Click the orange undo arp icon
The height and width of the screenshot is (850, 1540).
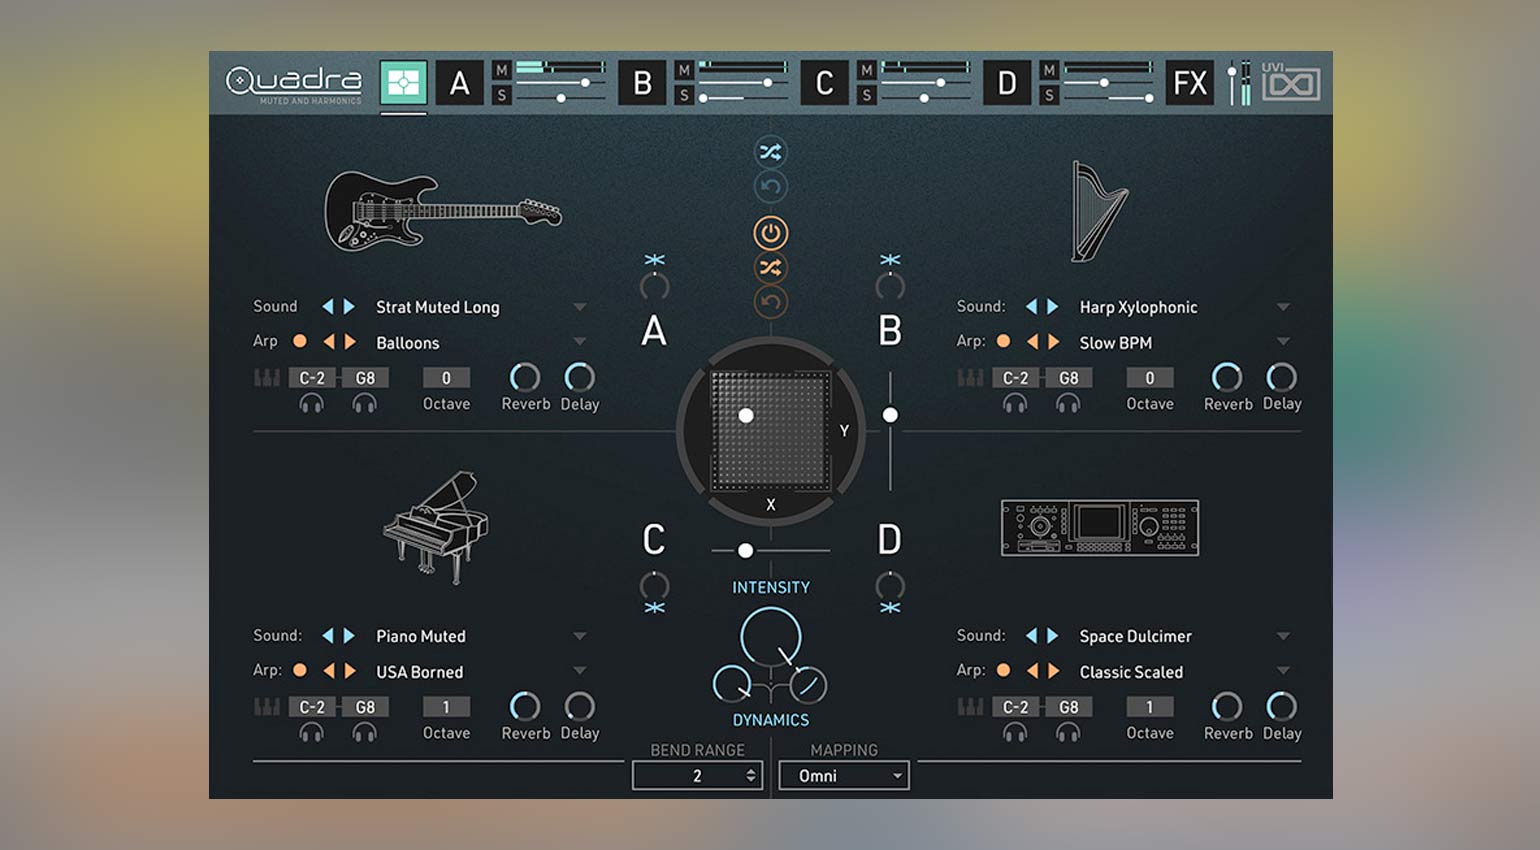point(770,302)
